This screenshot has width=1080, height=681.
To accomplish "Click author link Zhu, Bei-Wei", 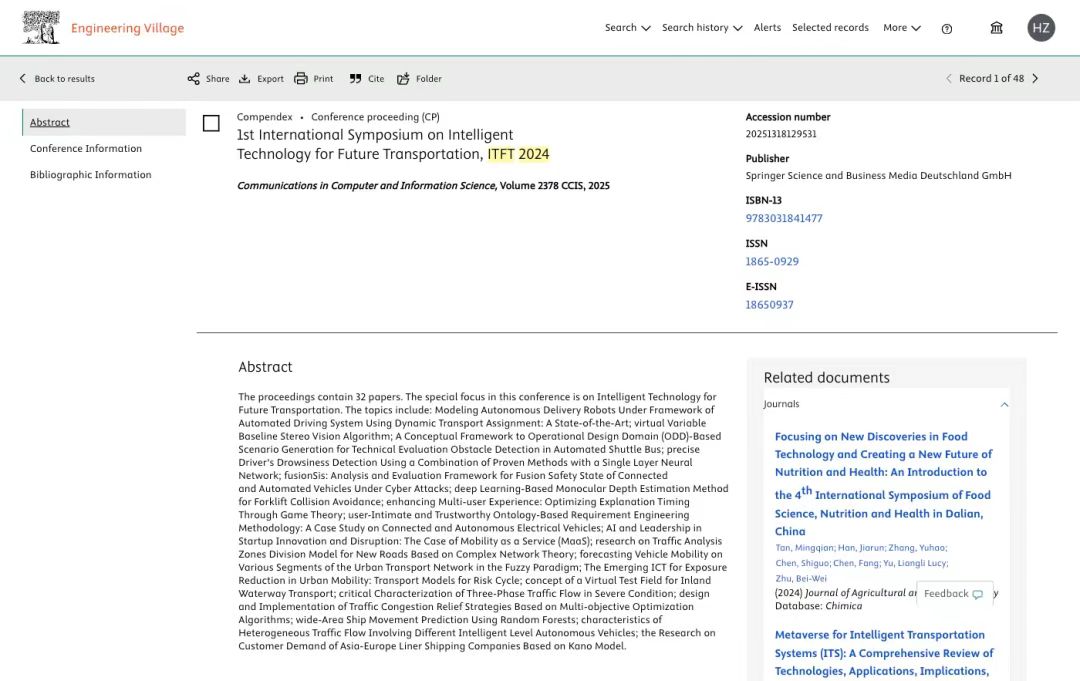I will [801, 579].
